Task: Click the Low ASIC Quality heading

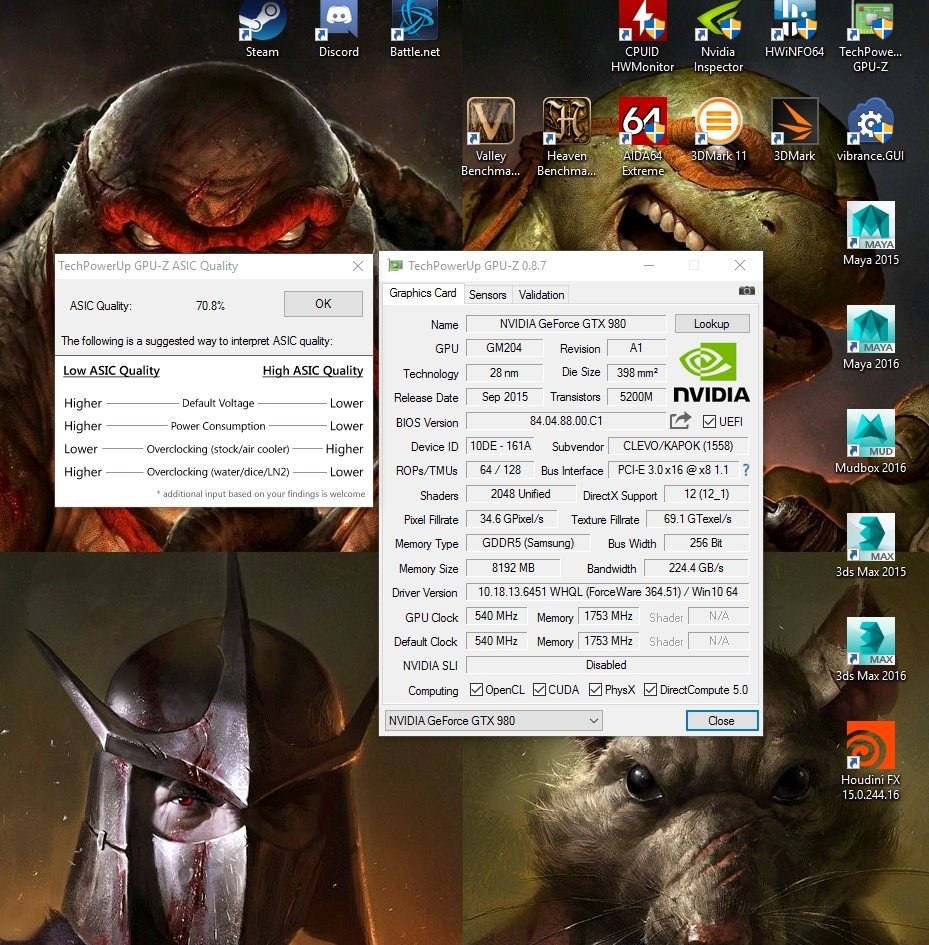Action: click(112, 371)
